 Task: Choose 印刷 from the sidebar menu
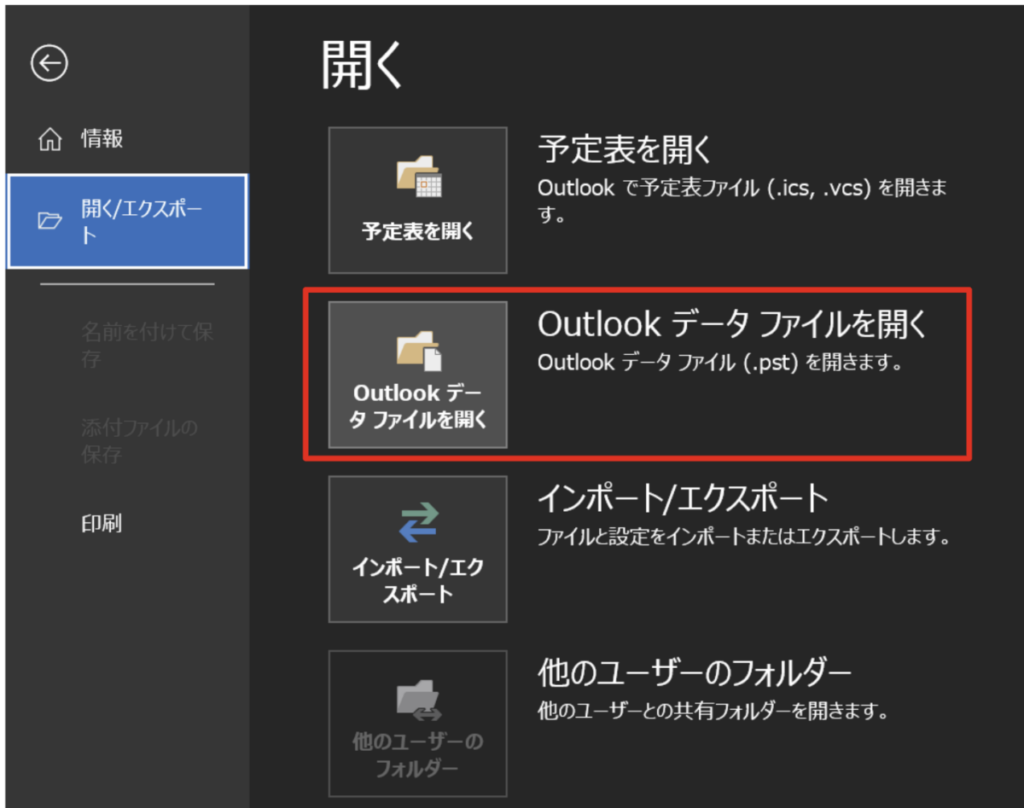[x=102, y=523]
